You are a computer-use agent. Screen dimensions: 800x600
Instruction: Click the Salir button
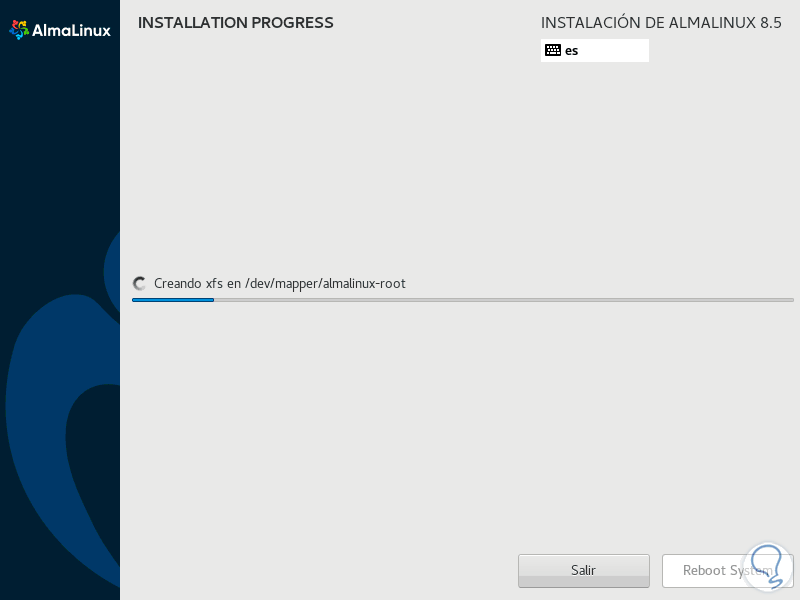pos(584,570)
